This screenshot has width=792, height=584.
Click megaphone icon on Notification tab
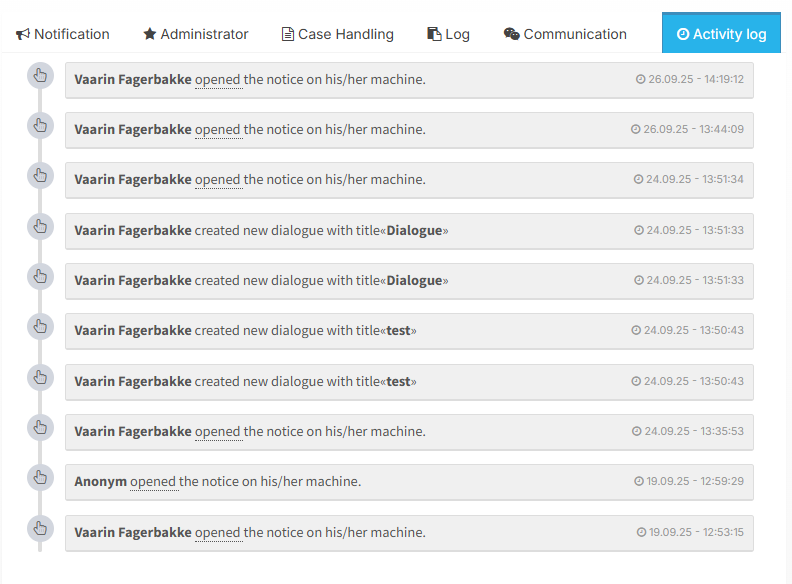pos(23,34)
